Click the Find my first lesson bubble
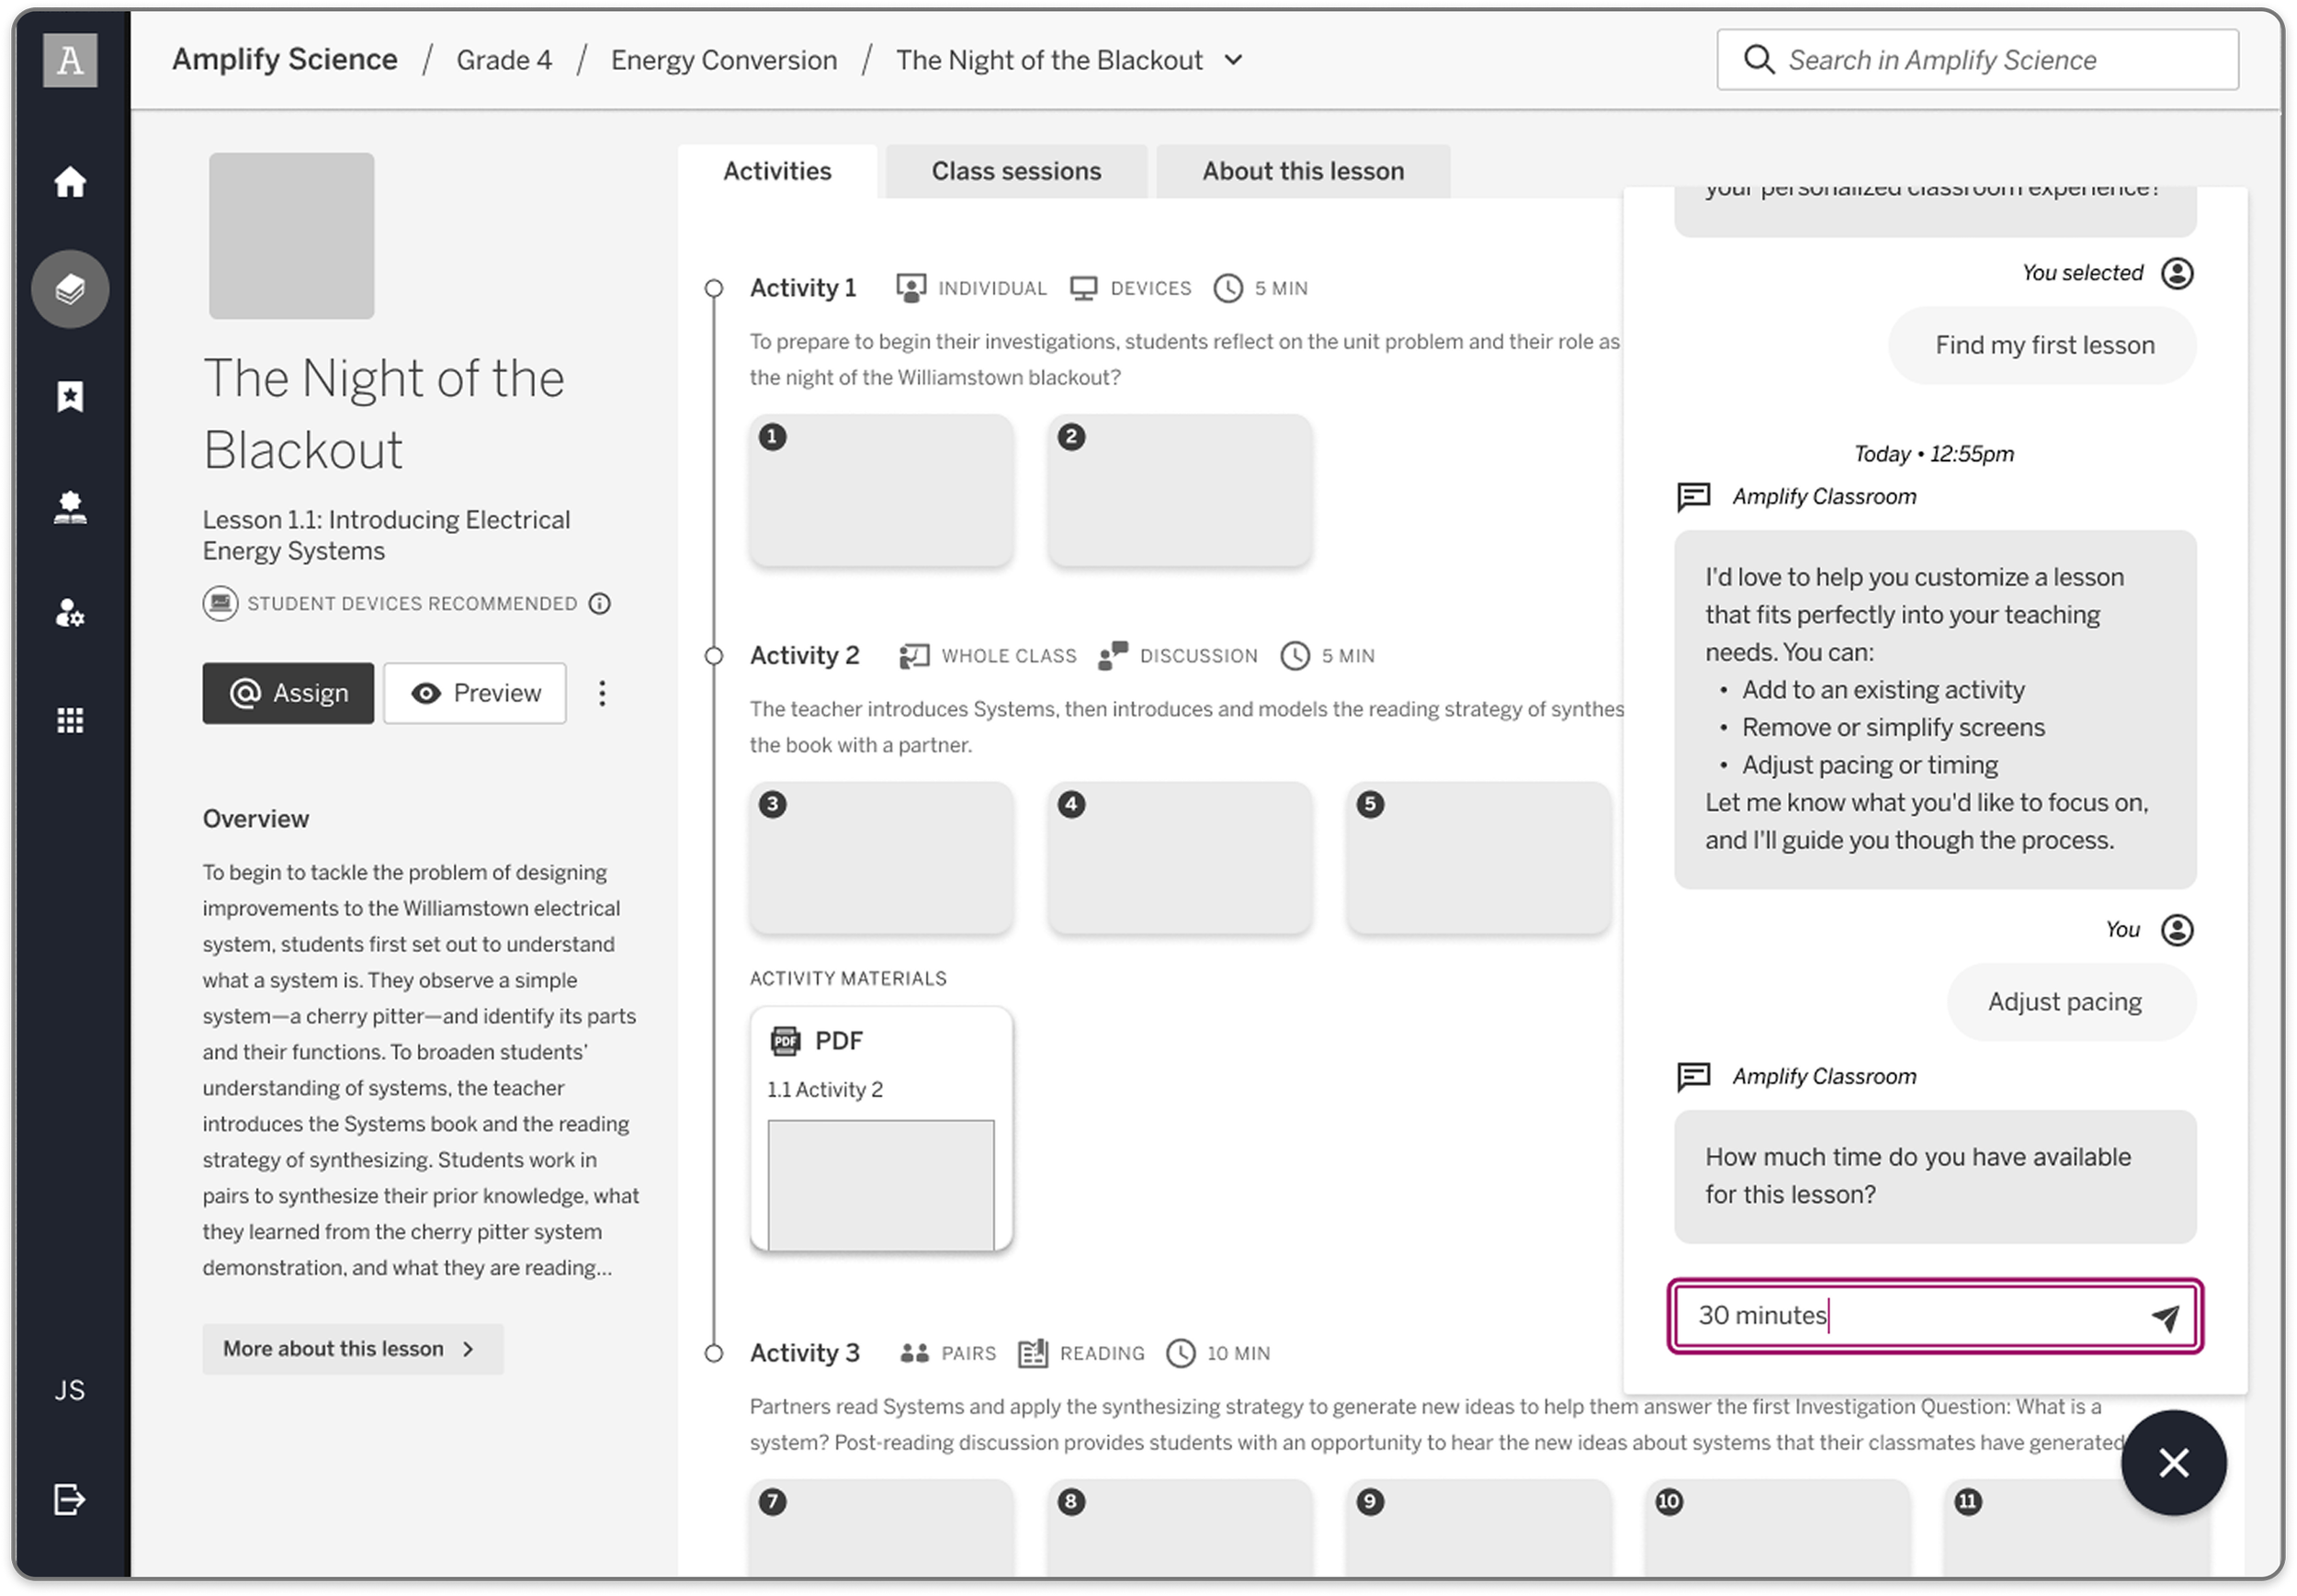Viewport: 2297px width, 1596px height. coord(2043,345)
